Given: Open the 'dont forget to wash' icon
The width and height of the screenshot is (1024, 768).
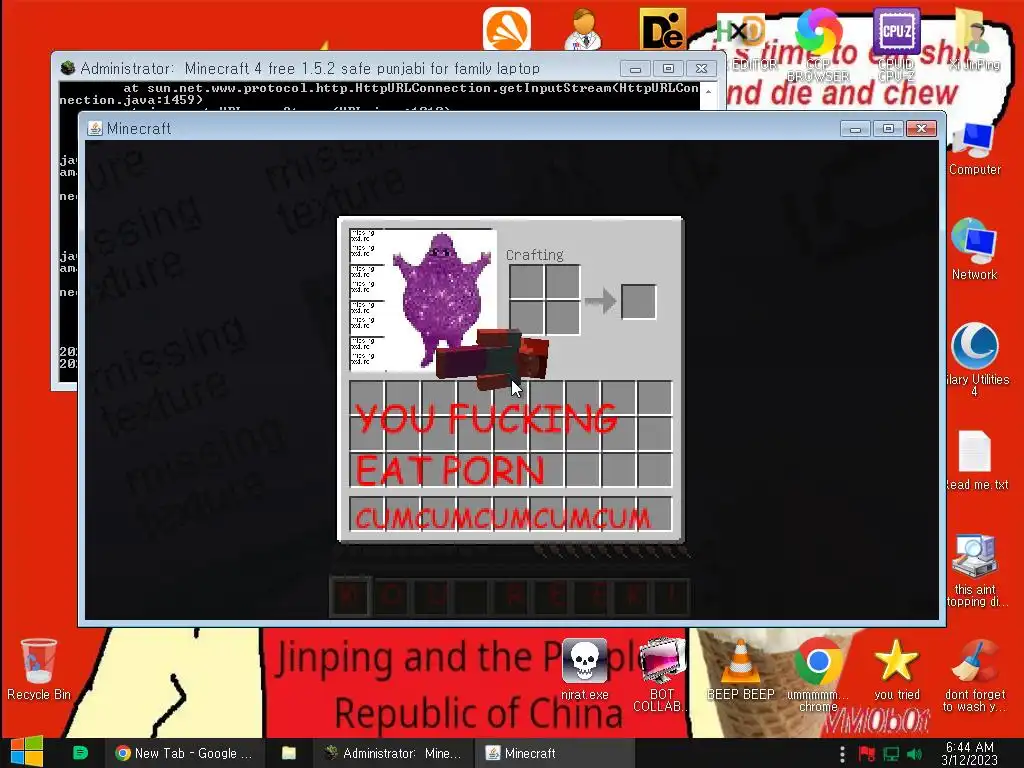Looking at the screenshot, I should [x=974, y=674].
